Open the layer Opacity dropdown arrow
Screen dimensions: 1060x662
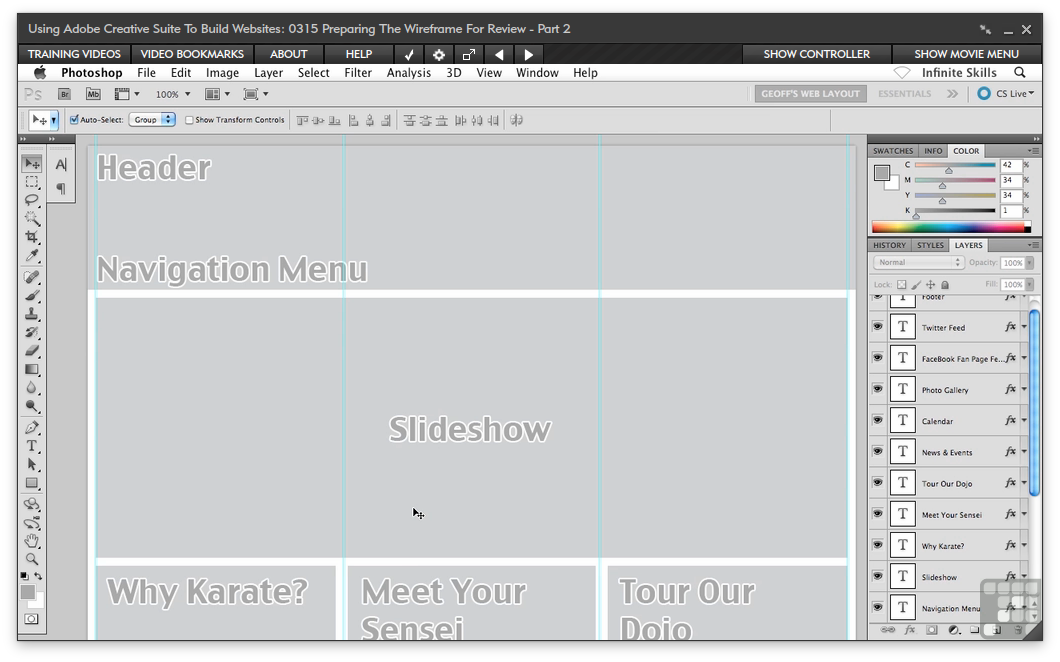tap(1030, 262)
